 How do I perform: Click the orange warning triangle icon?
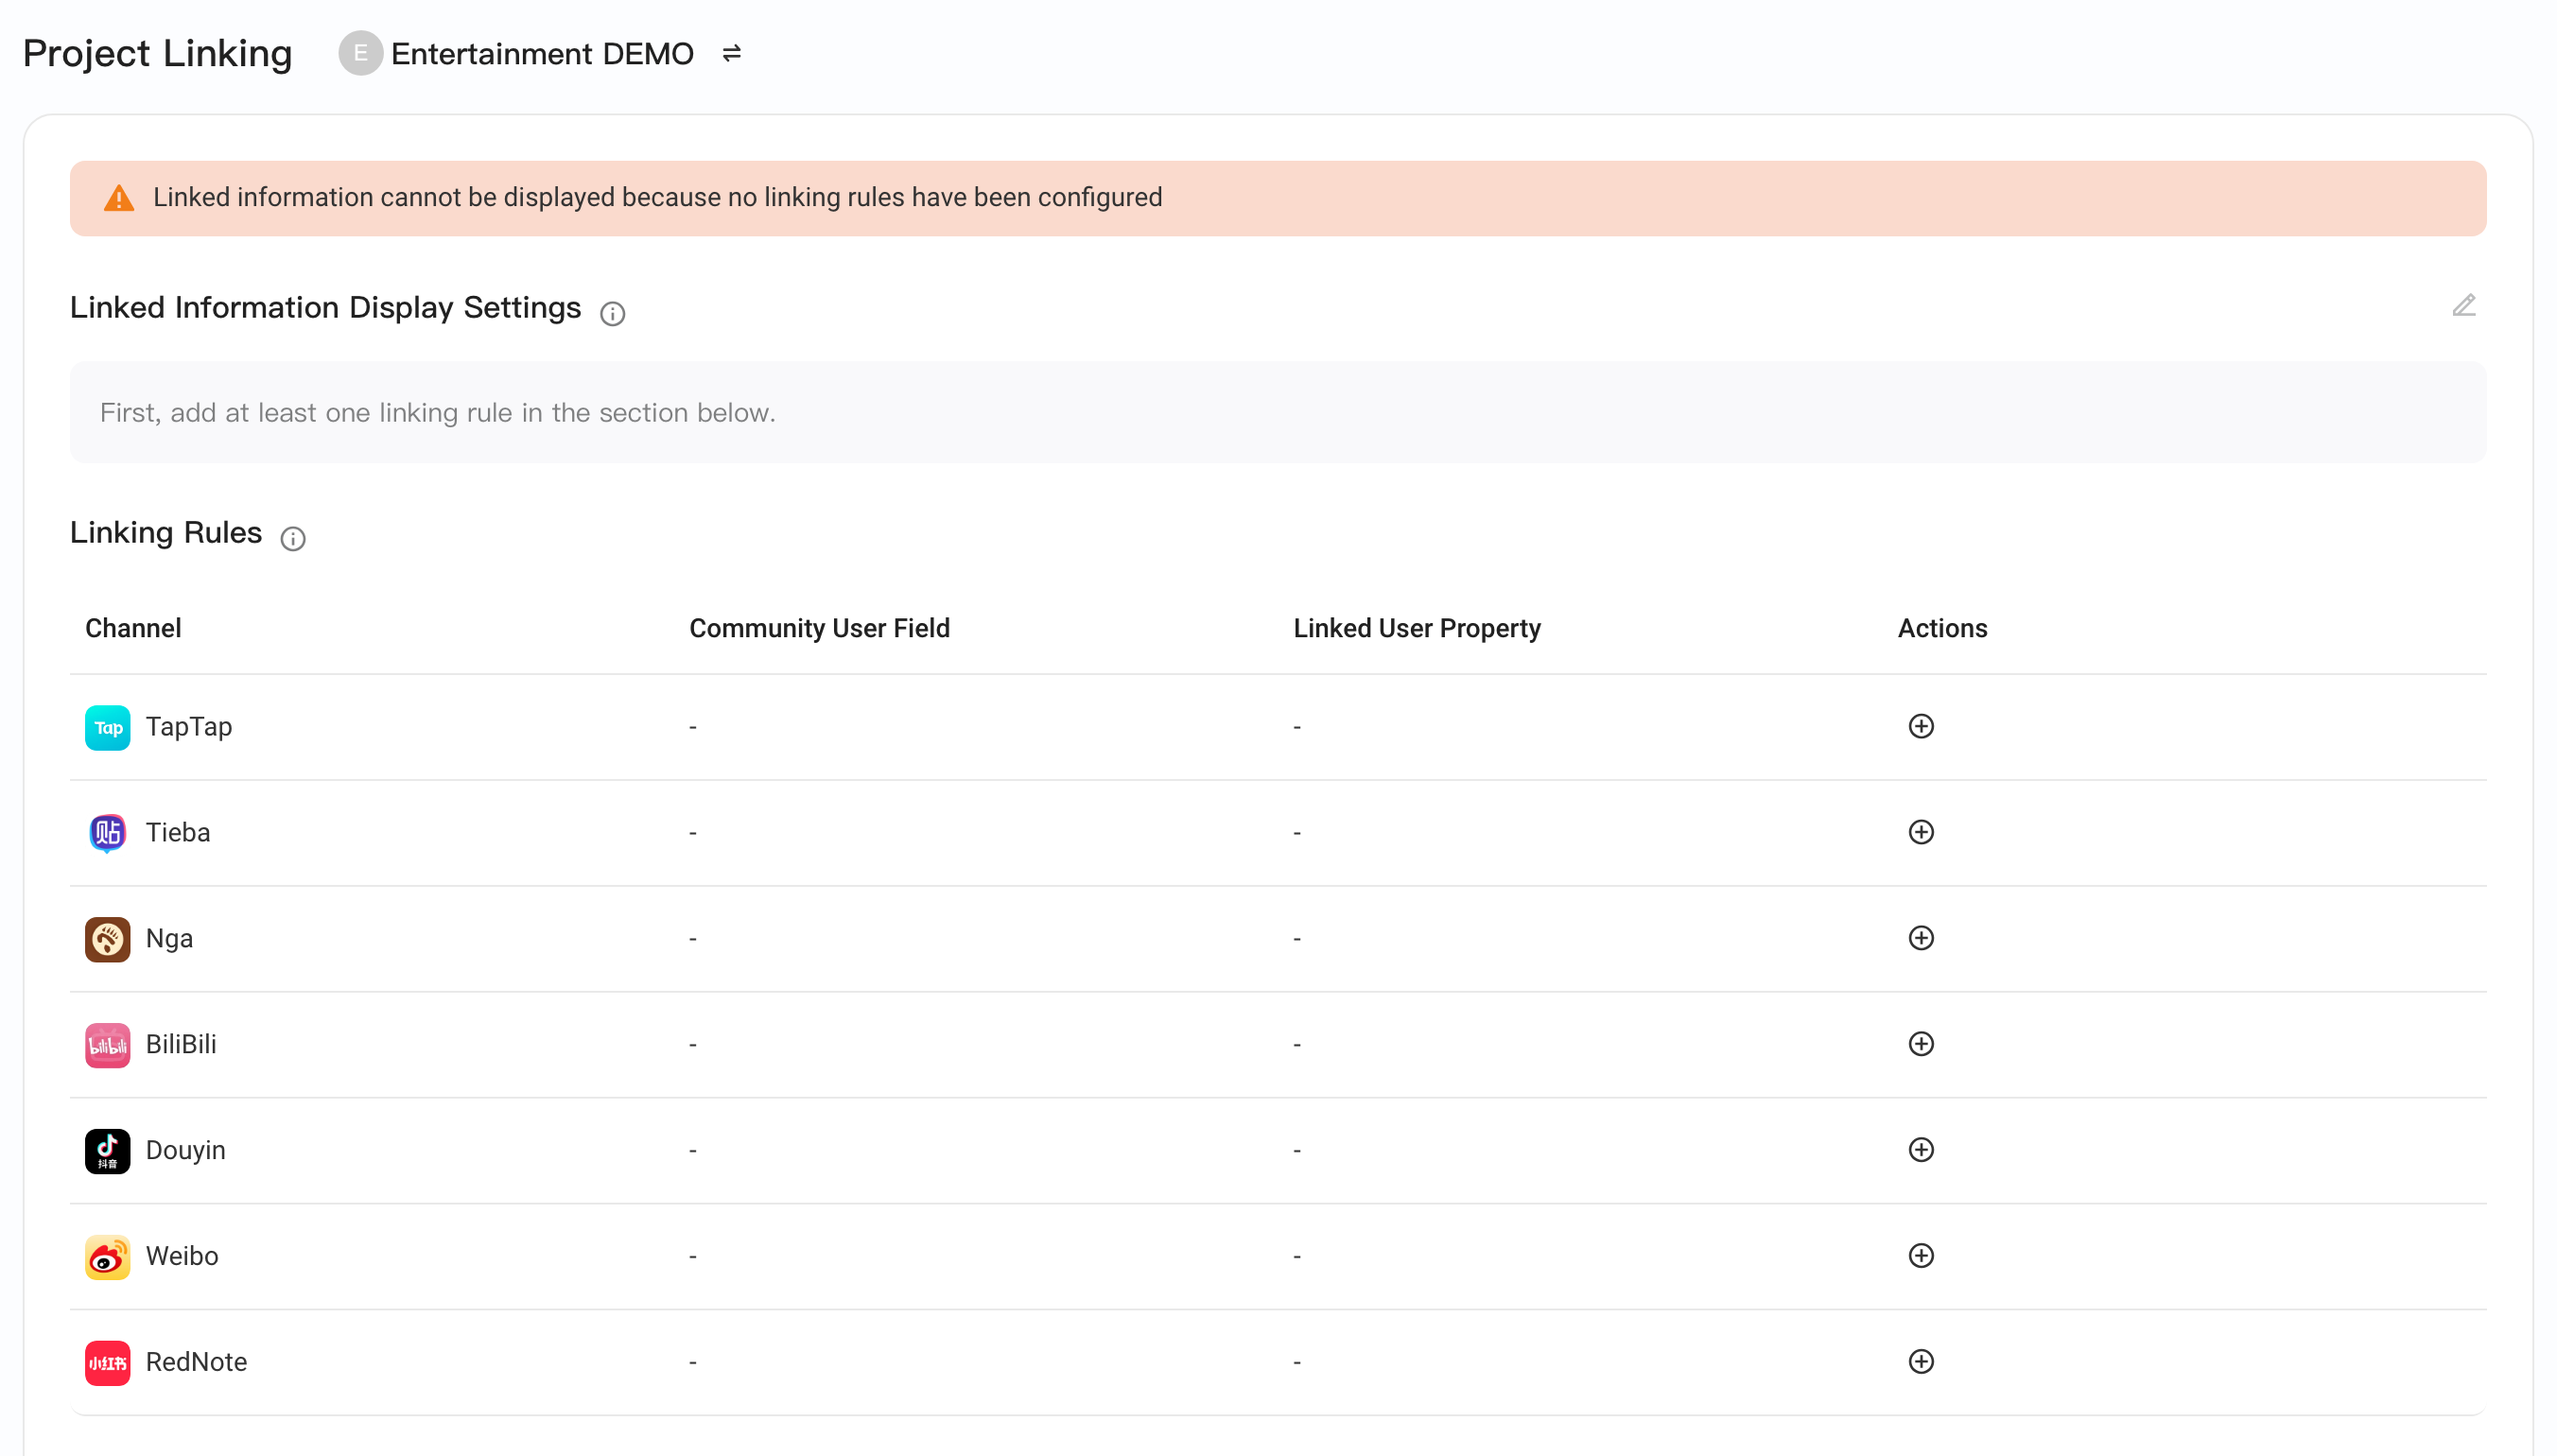click(119, 198)
